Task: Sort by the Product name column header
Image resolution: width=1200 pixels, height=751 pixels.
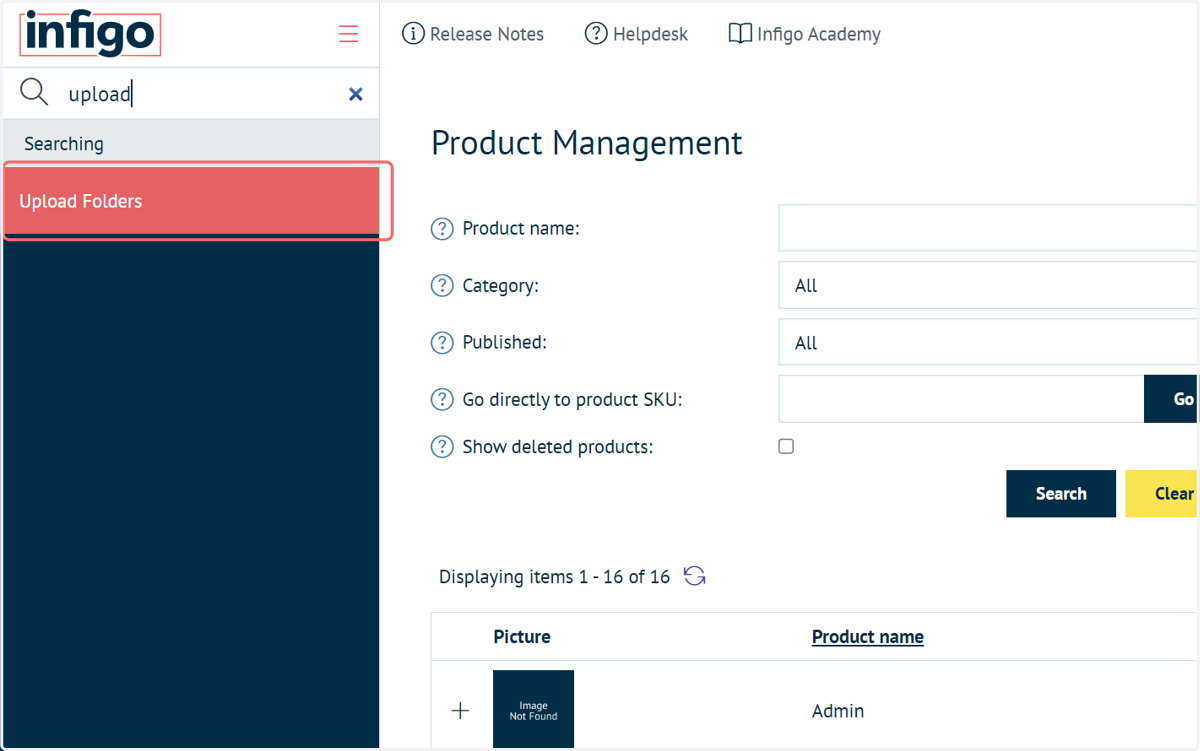Action: 868,637
